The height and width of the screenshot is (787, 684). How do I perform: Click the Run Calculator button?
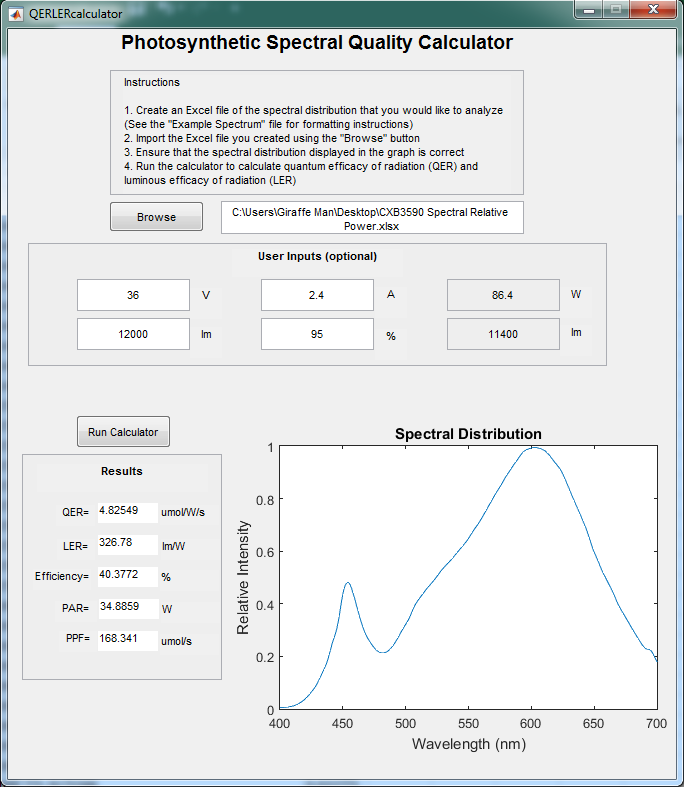click(123, 432)
